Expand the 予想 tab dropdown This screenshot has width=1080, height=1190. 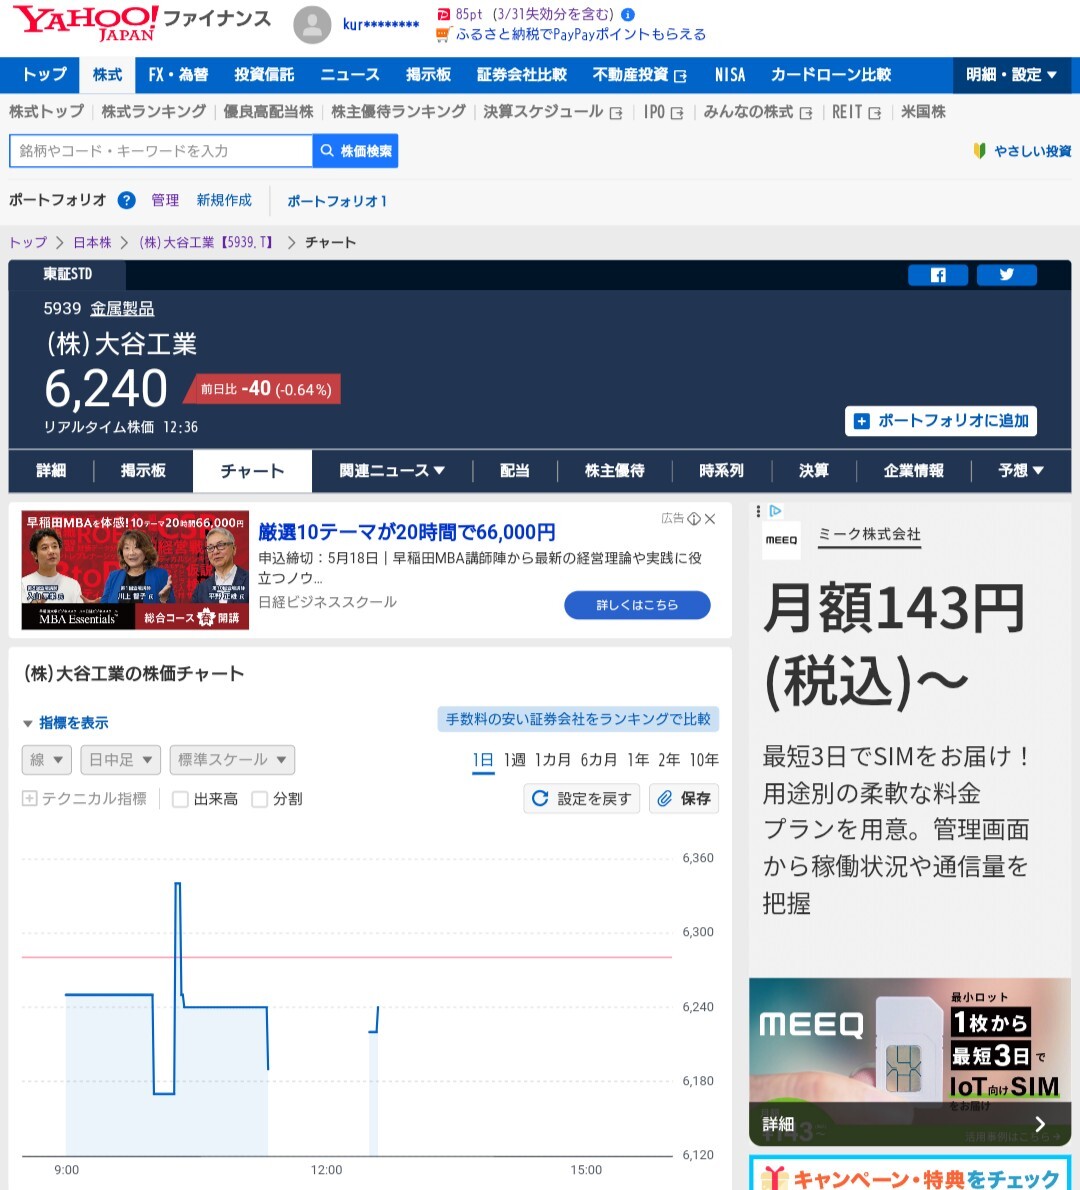point(1021,471)
